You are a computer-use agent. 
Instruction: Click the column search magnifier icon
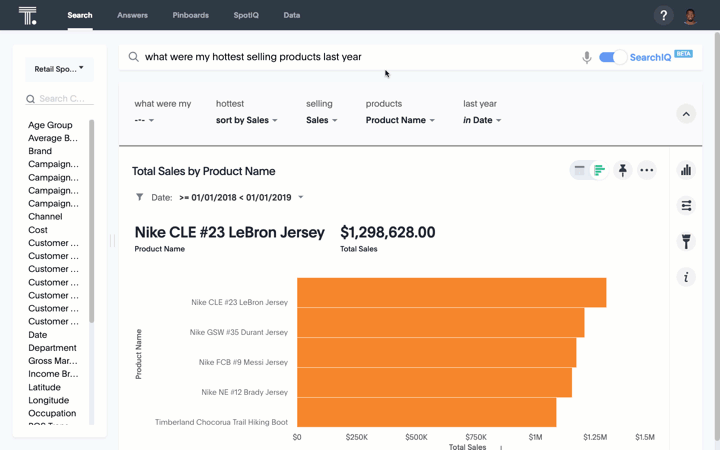tap(30, 99)
